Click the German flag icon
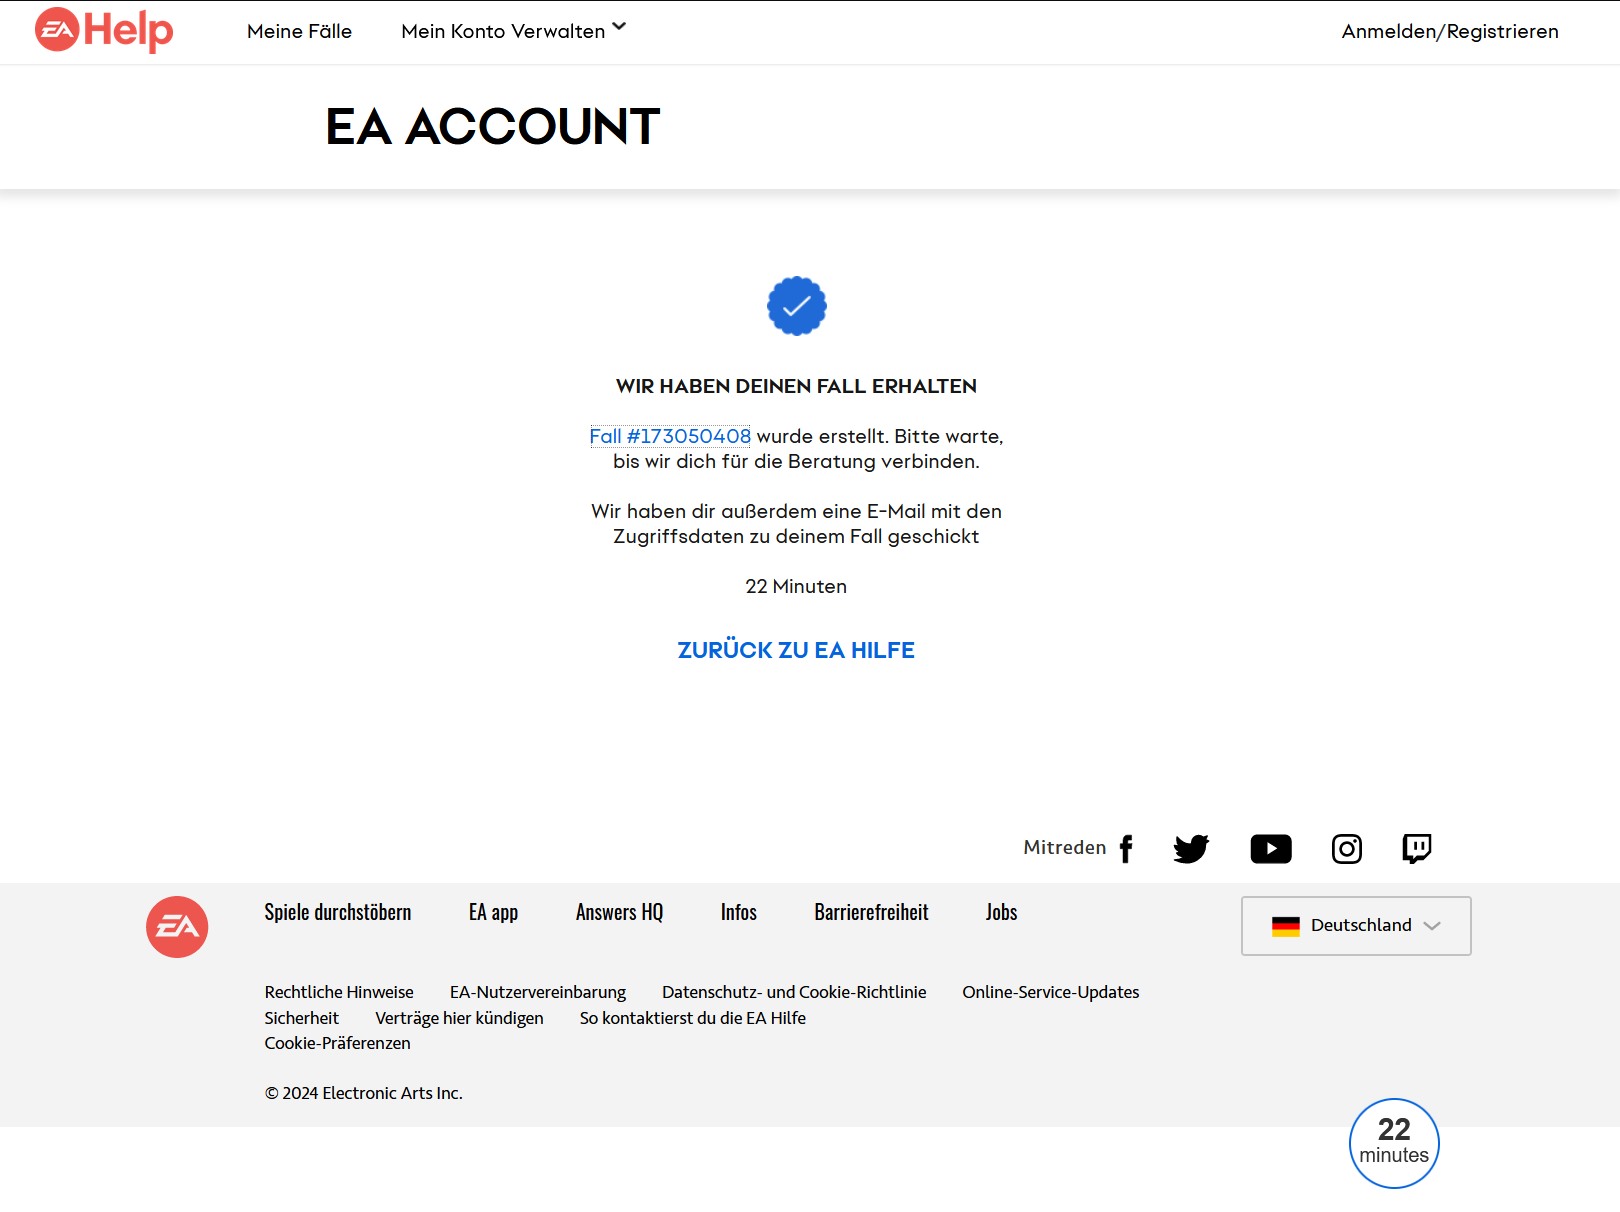This screenshot has width=1620, height=1212. click(x=1286, y=926)
